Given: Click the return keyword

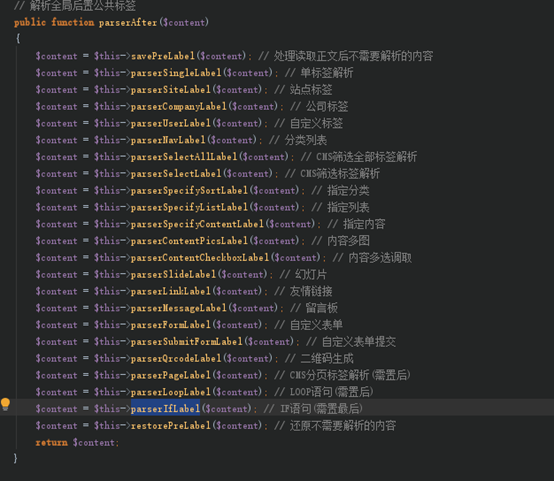Looking at the screenshot, I should pyautogui.click(x=52, y=442).
